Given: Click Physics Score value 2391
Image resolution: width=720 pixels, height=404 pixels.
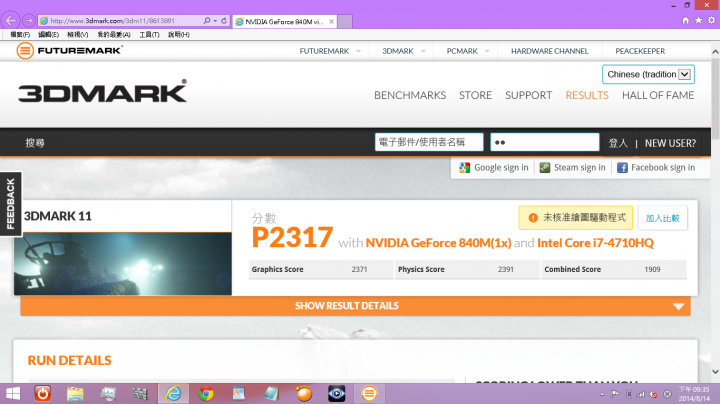Looking at the screenshot, I should [x=506, y=269].
